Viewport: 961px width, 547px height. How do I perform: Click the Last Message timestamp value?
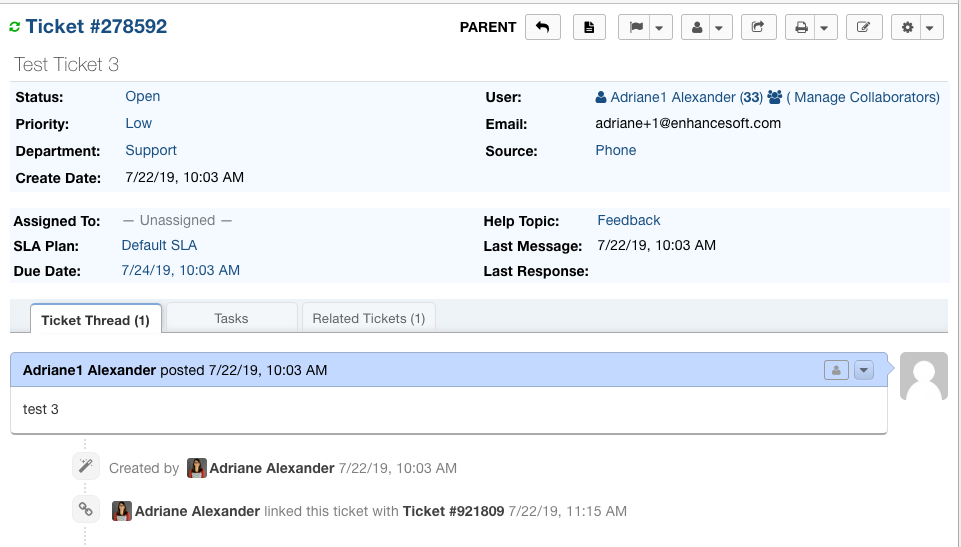(x=656, y=245)
